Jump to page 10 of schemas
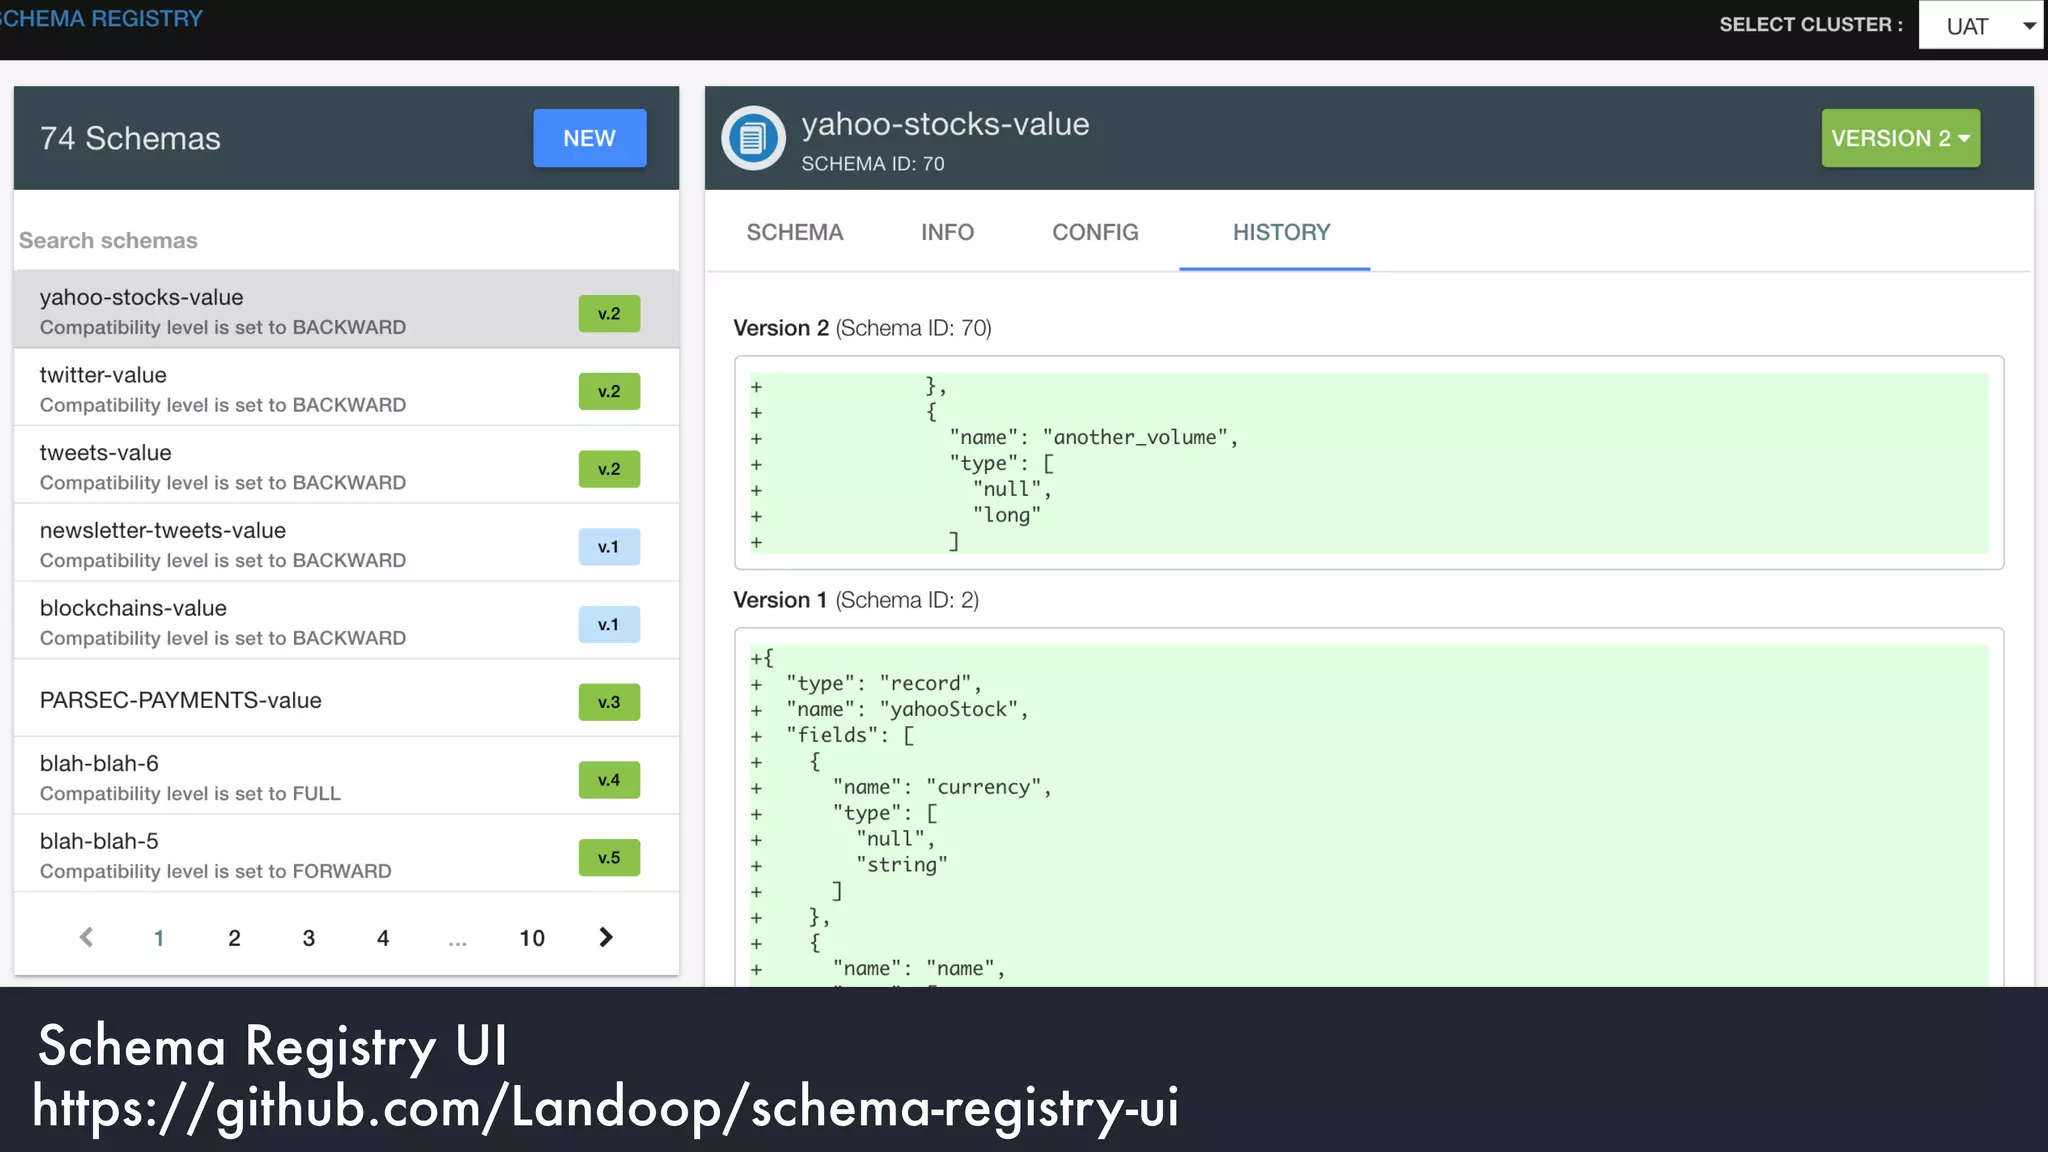The width and height of the screenshot is (2048, 1152). coord(532,938)
